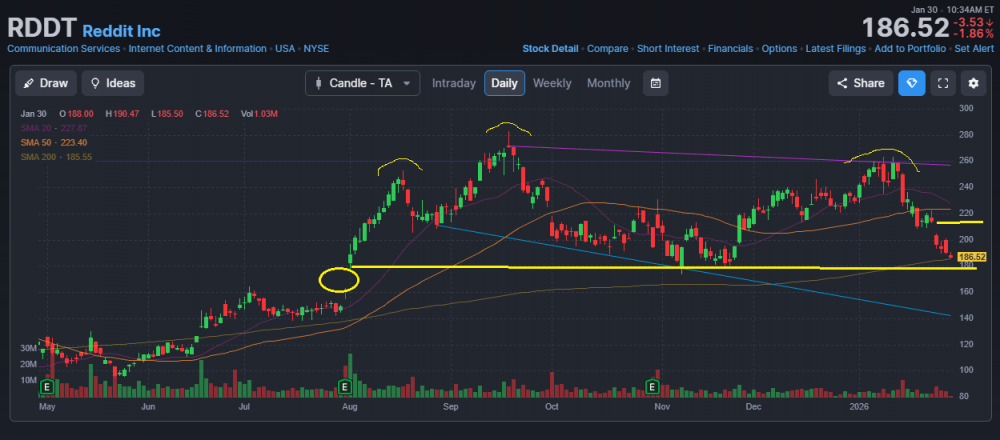Open the calendar date range picker

pos(655,83)
